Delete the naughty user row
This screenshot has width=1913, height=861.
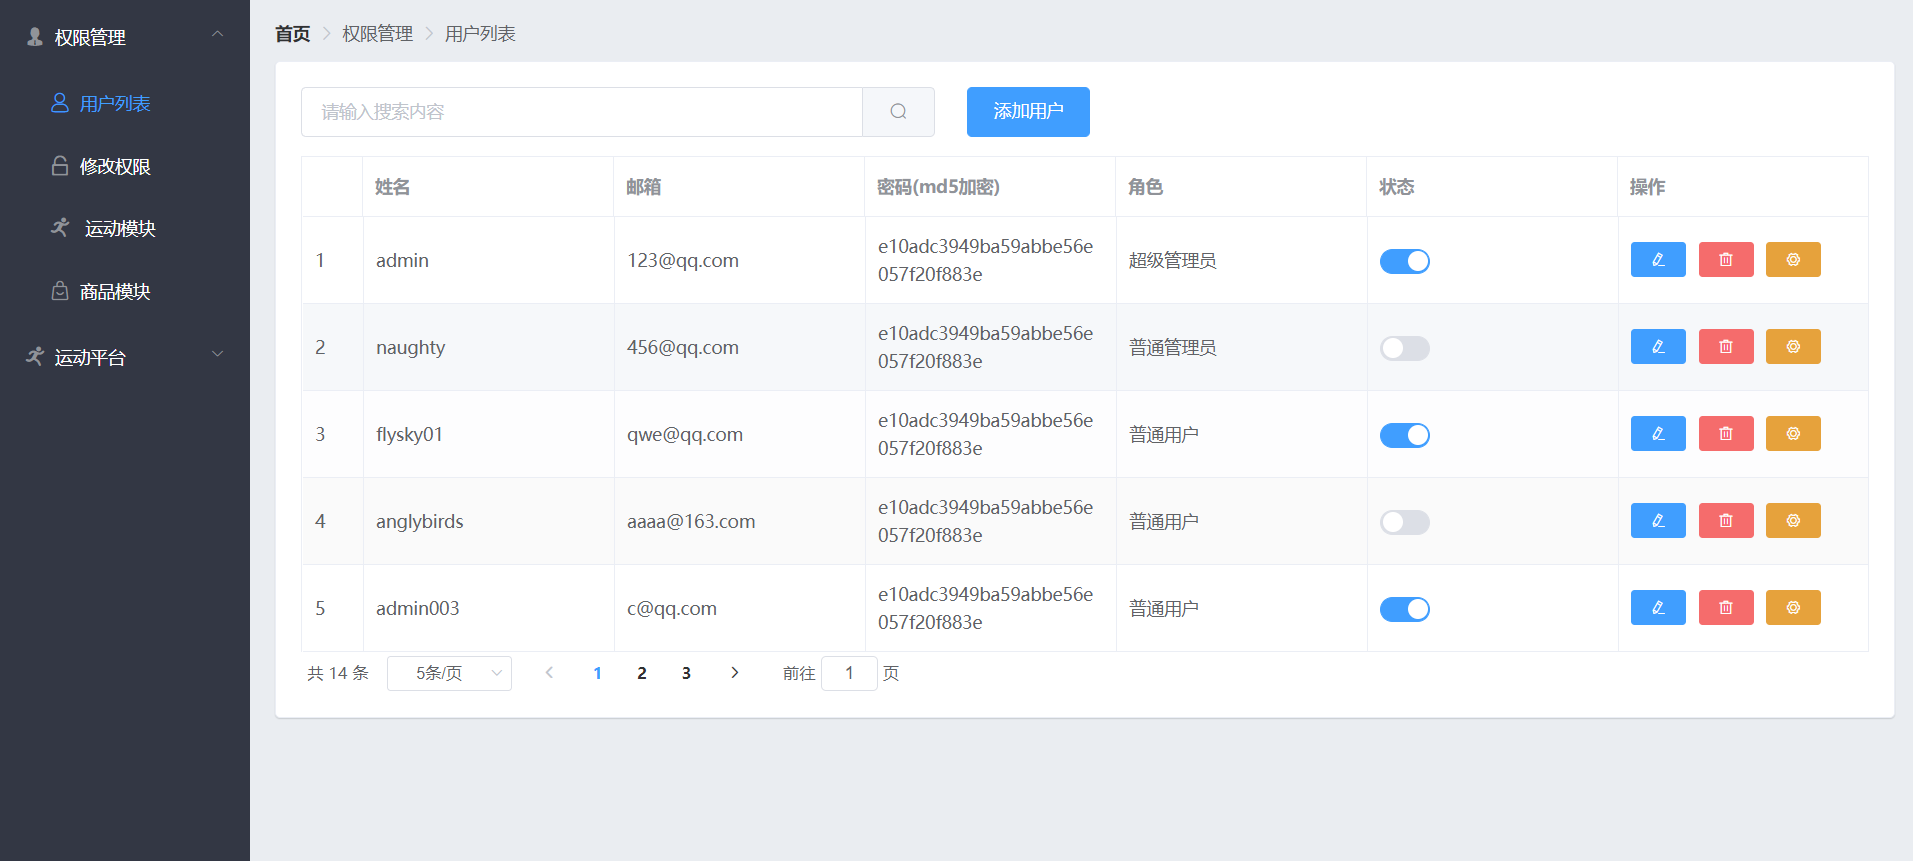click(x=1726, y=347)
